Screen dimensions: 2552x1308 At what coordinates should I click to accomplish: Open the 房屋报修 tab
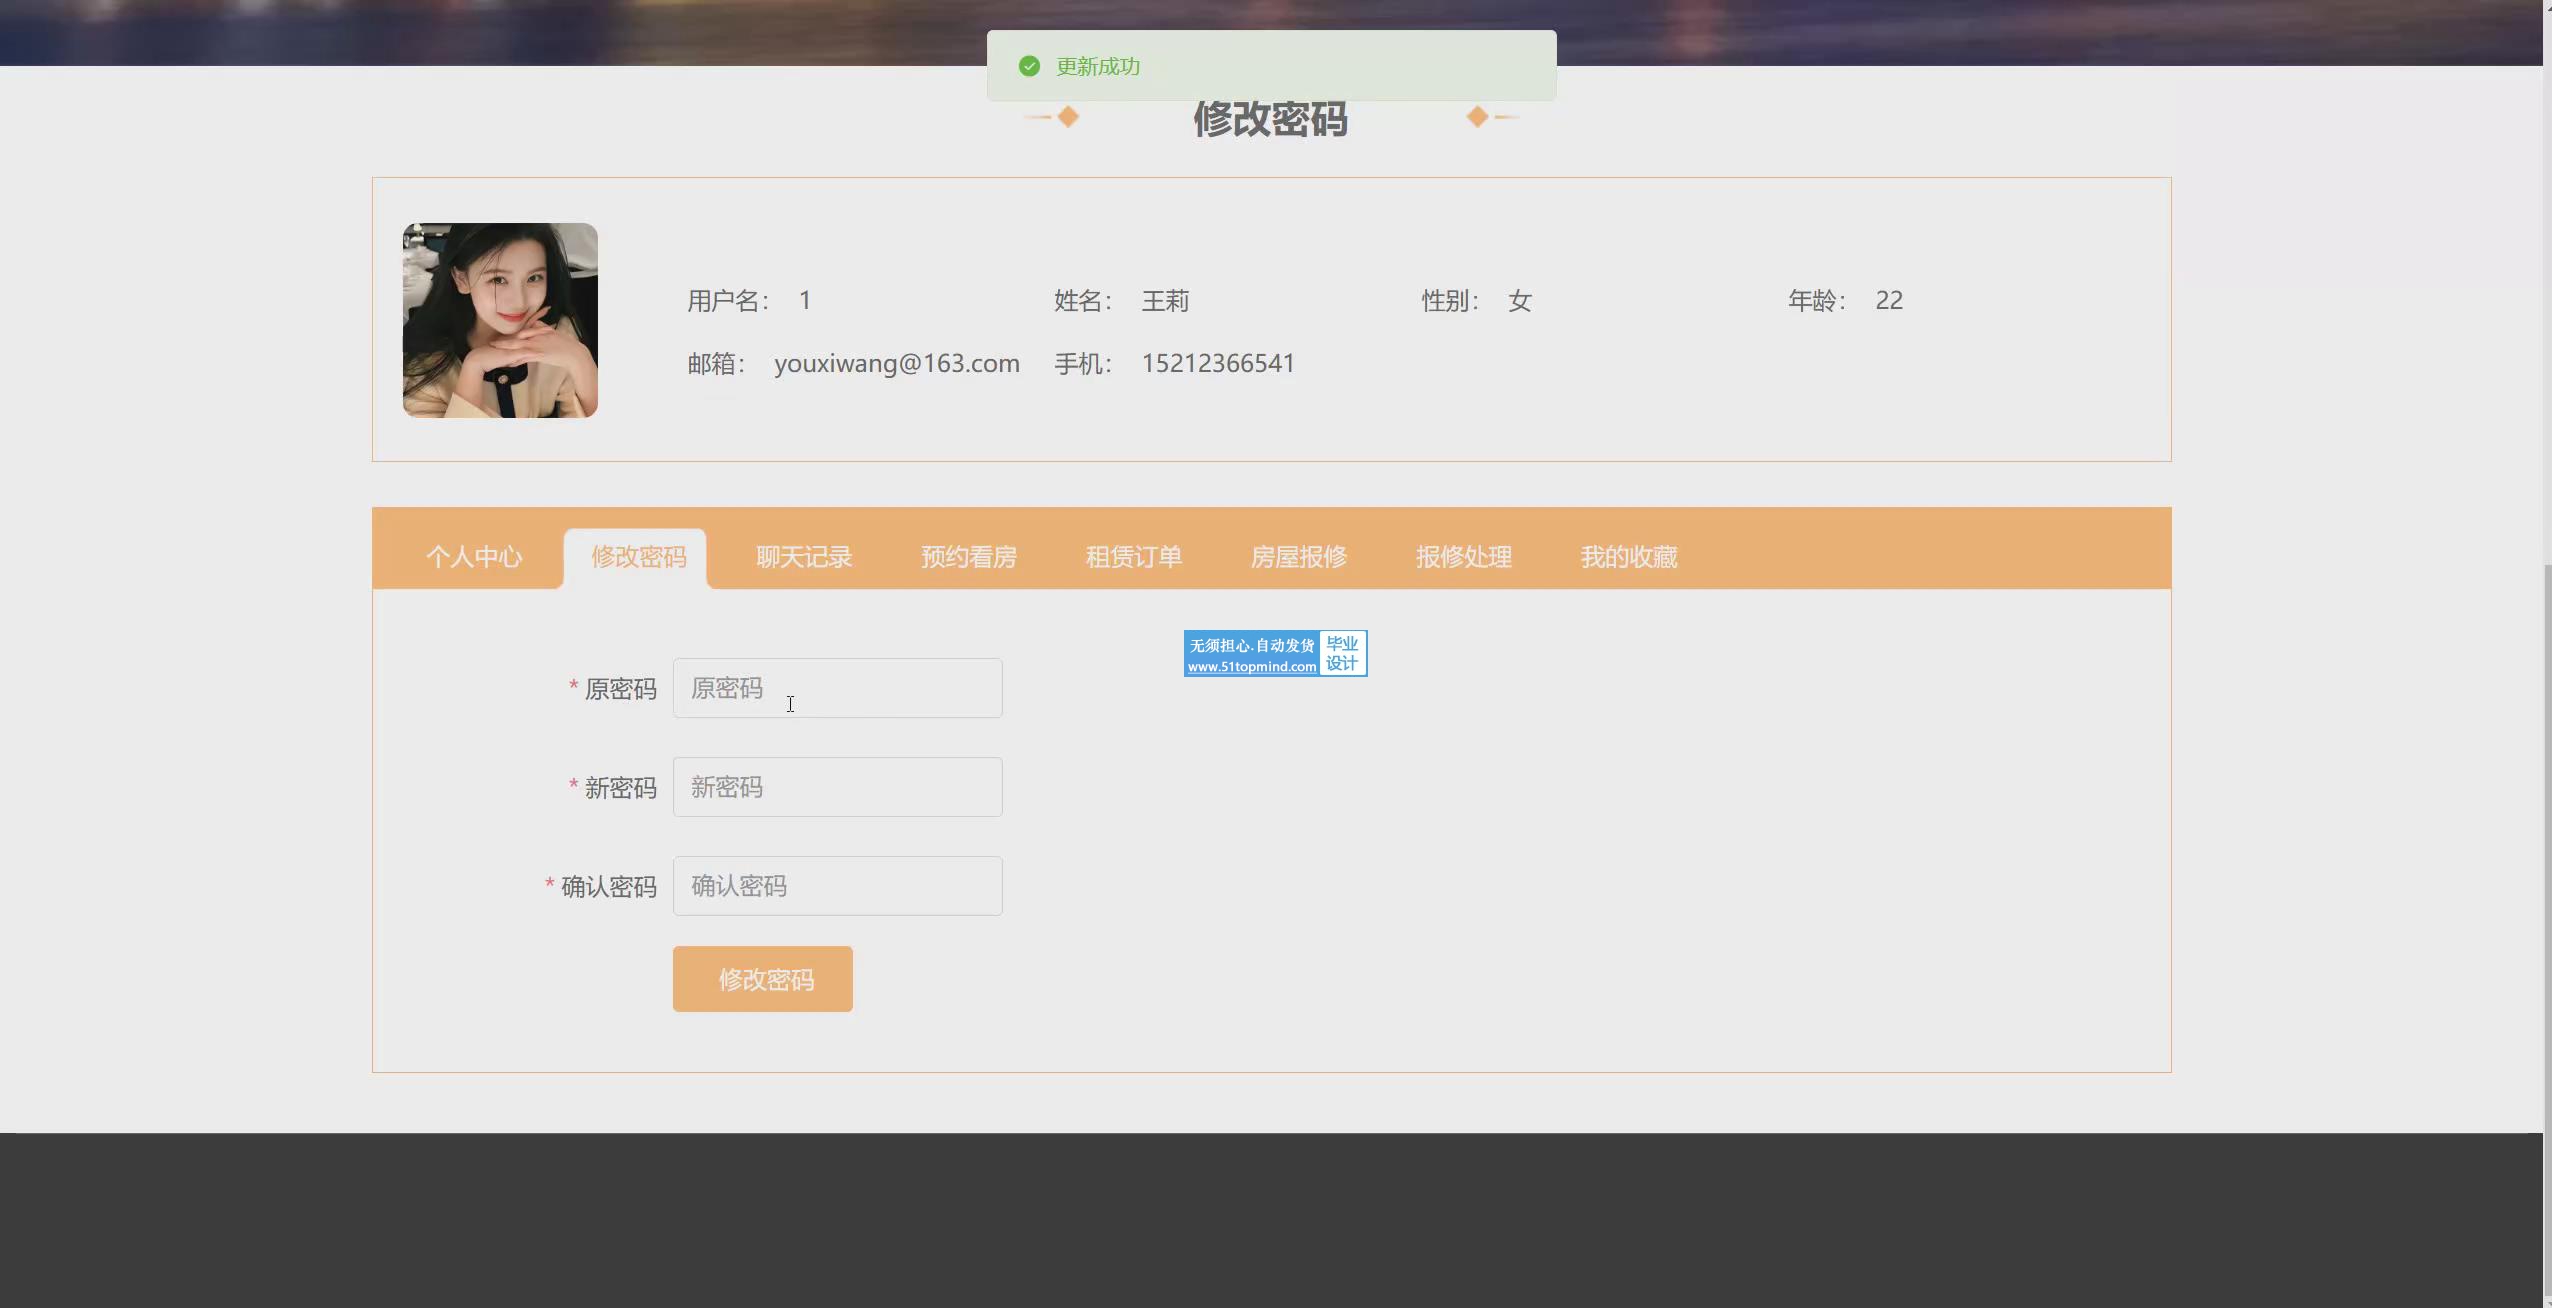(1298, 557)
